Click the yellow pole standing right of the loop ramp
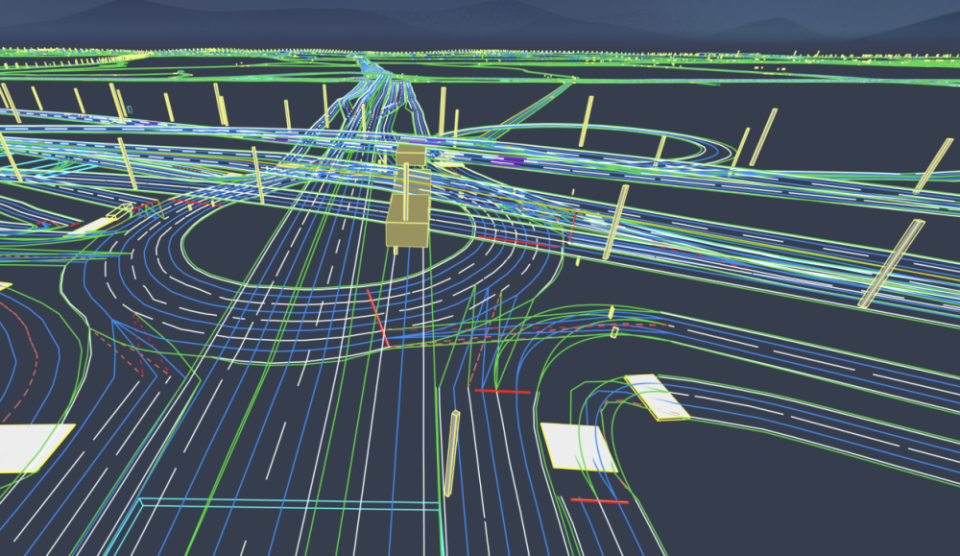 [763, 137]
